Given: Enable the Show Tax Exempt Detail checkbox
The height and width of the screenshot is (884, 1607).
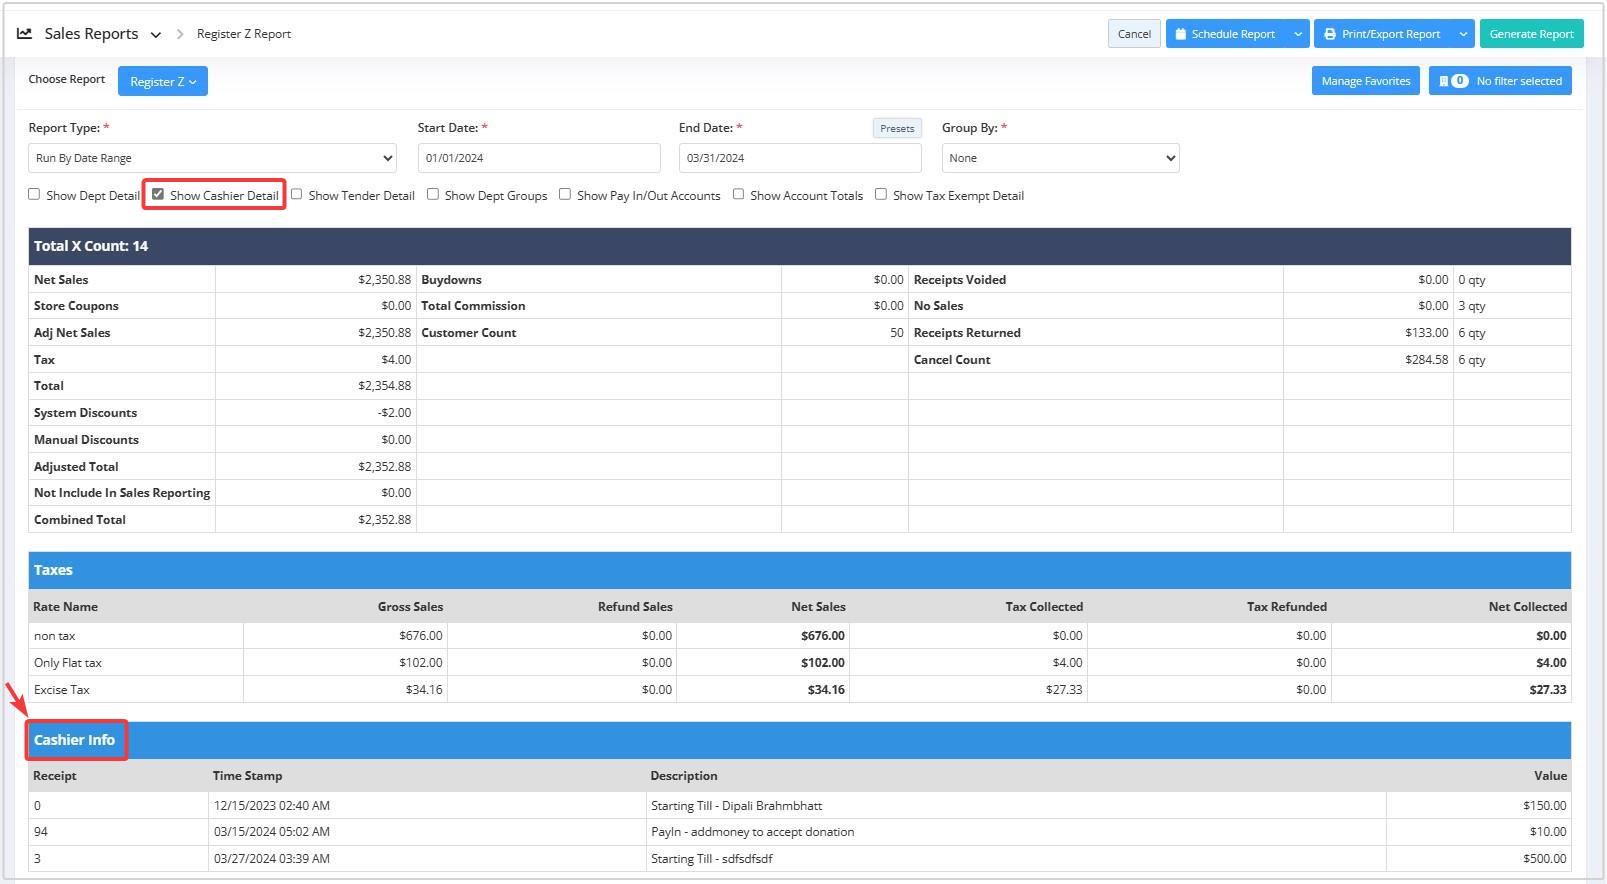Looking at the screenshot, I should coord(881,194).
